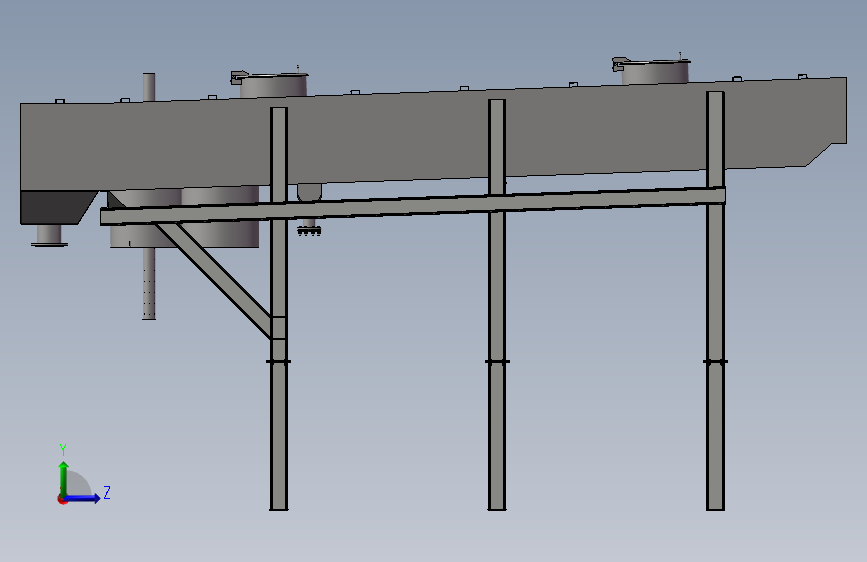Click the Z label of the triad
Viewport: 867px width, 562px height.
107,492
